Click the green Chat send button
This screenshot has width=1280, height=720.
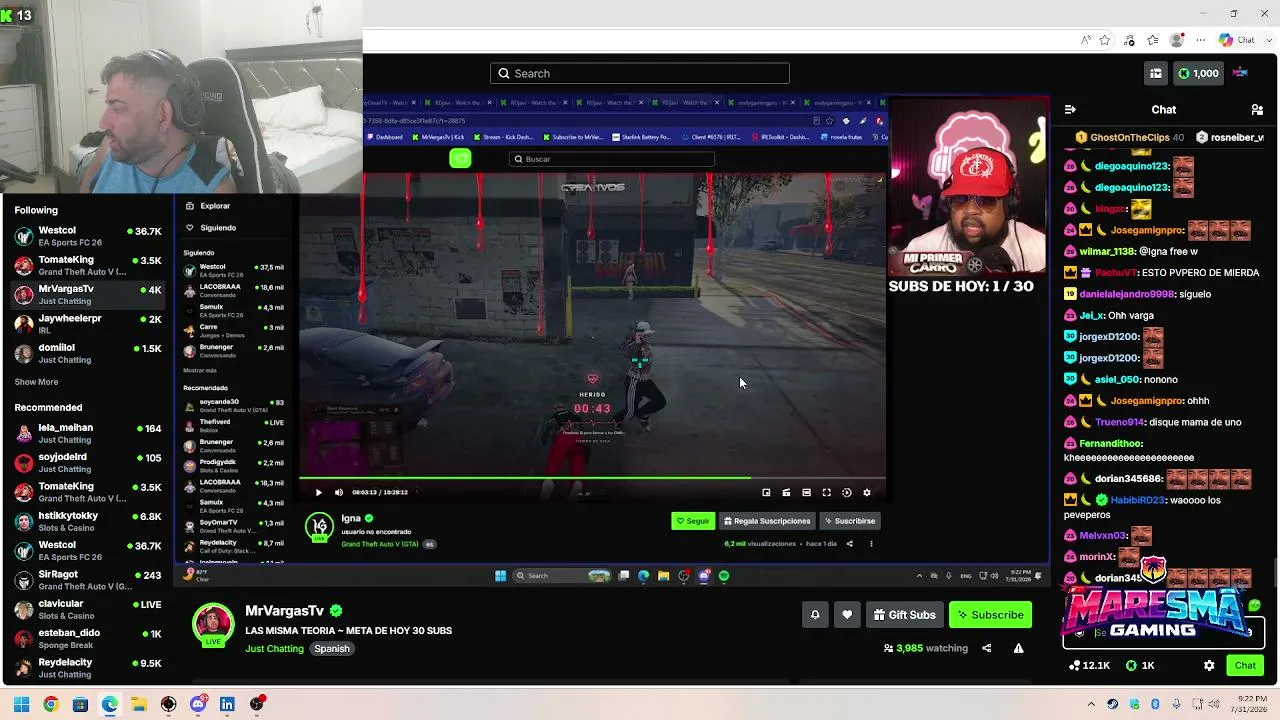point(1245,666)
